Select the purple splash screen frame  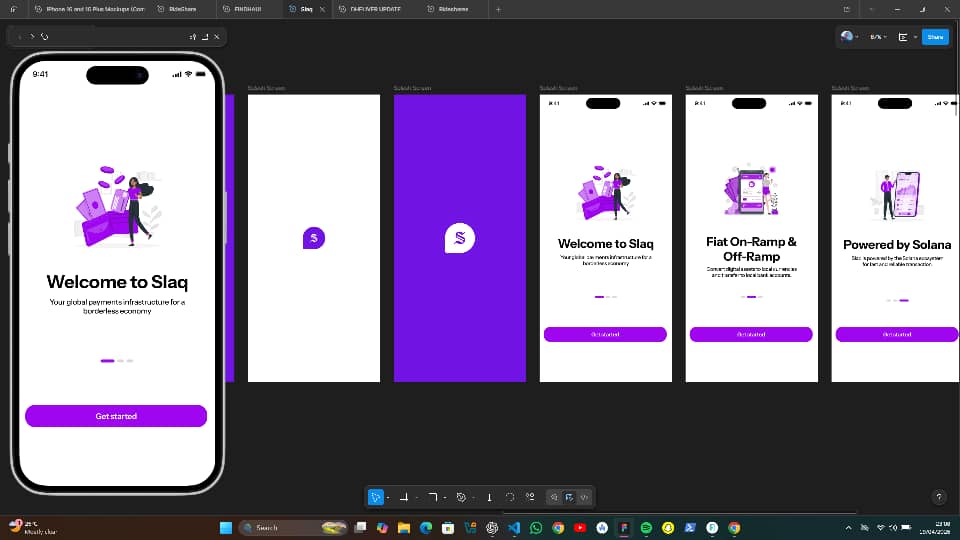click(x=460, y=238)
